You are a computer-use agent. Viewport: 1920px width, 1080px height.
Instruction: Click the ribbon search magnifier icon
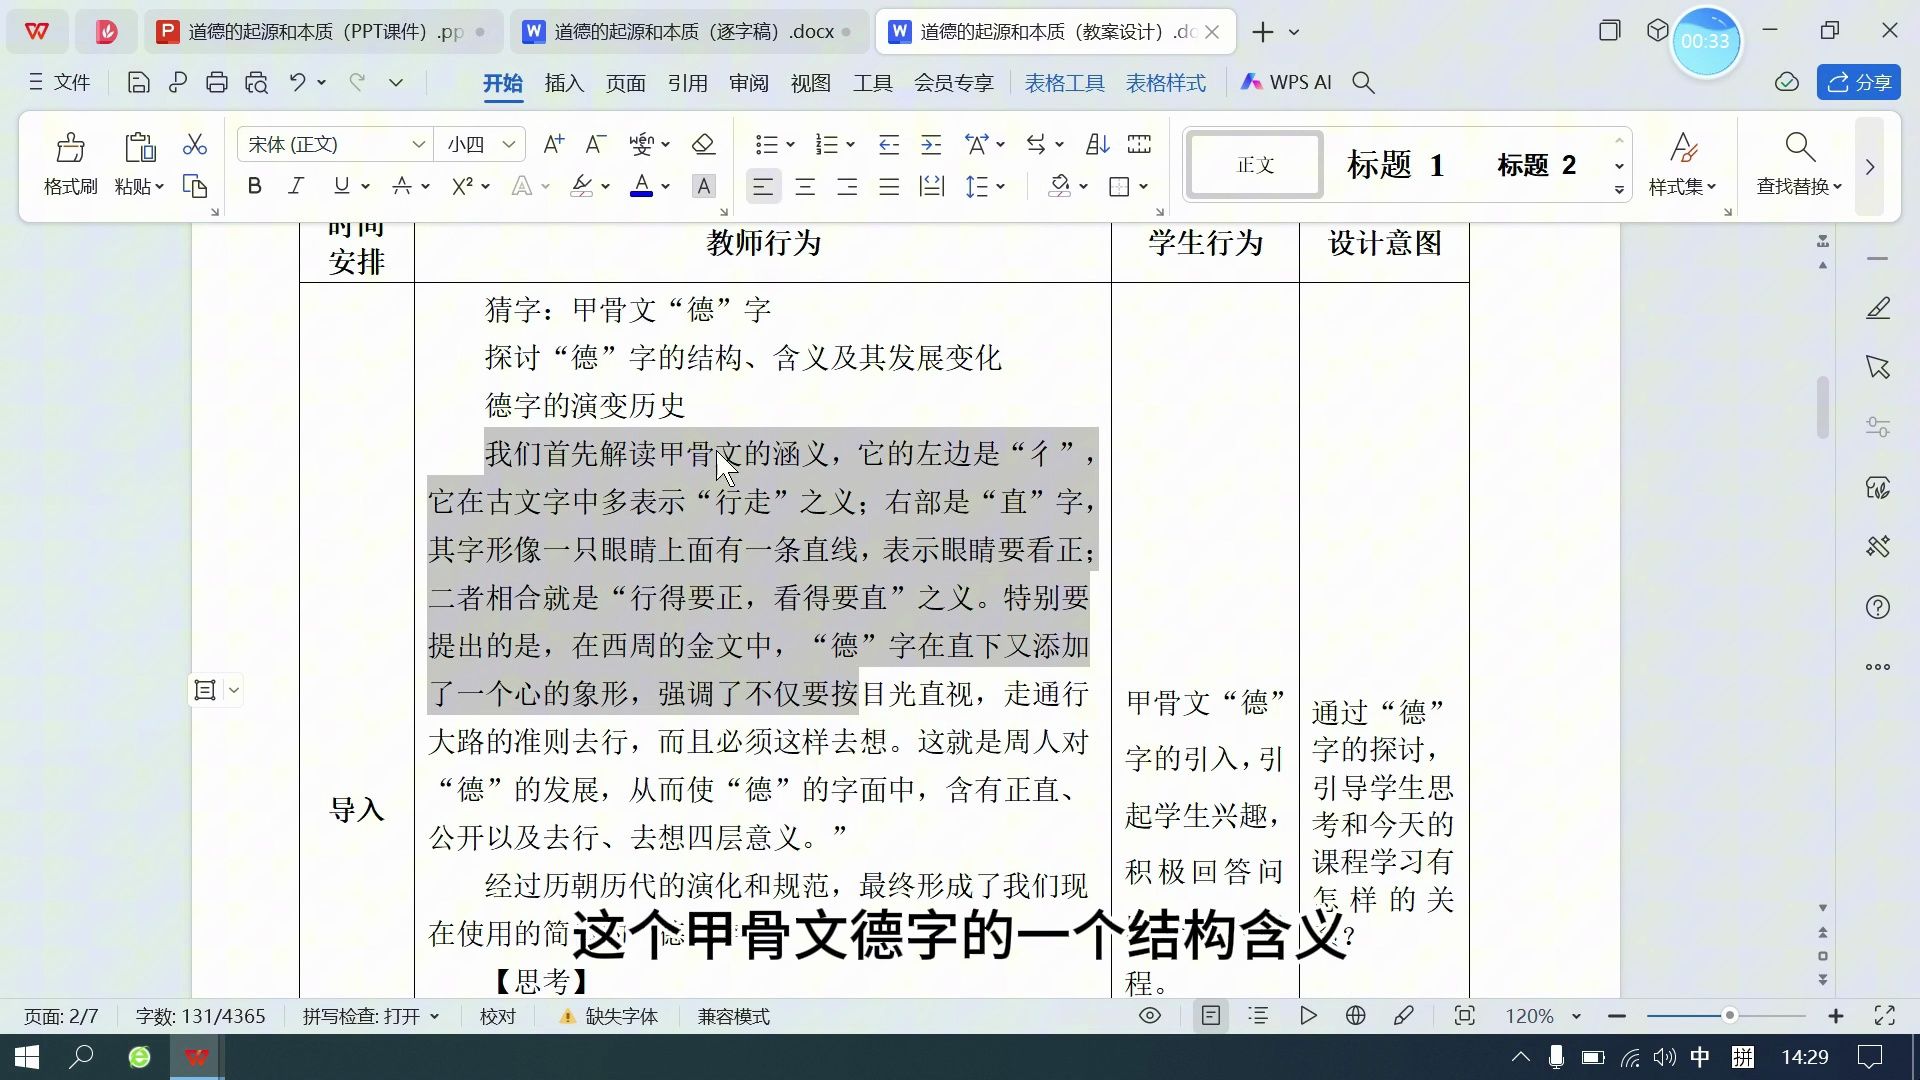(x=1363, y=83)
